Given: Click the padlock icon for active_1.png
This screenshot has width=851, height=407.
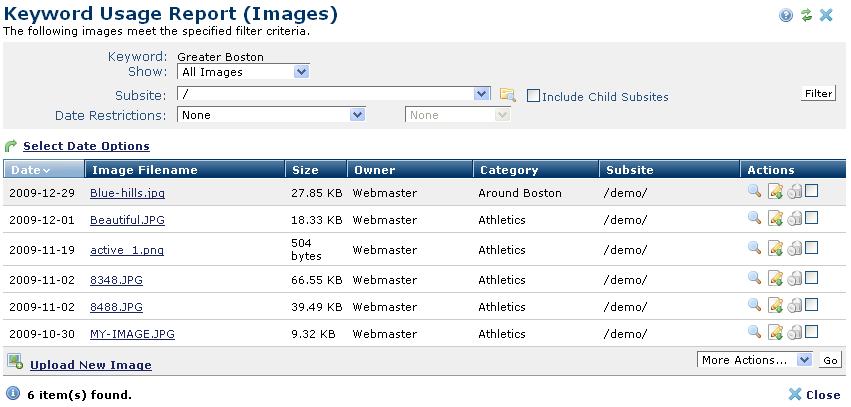Looking at the screenshot, I should 794,248.
